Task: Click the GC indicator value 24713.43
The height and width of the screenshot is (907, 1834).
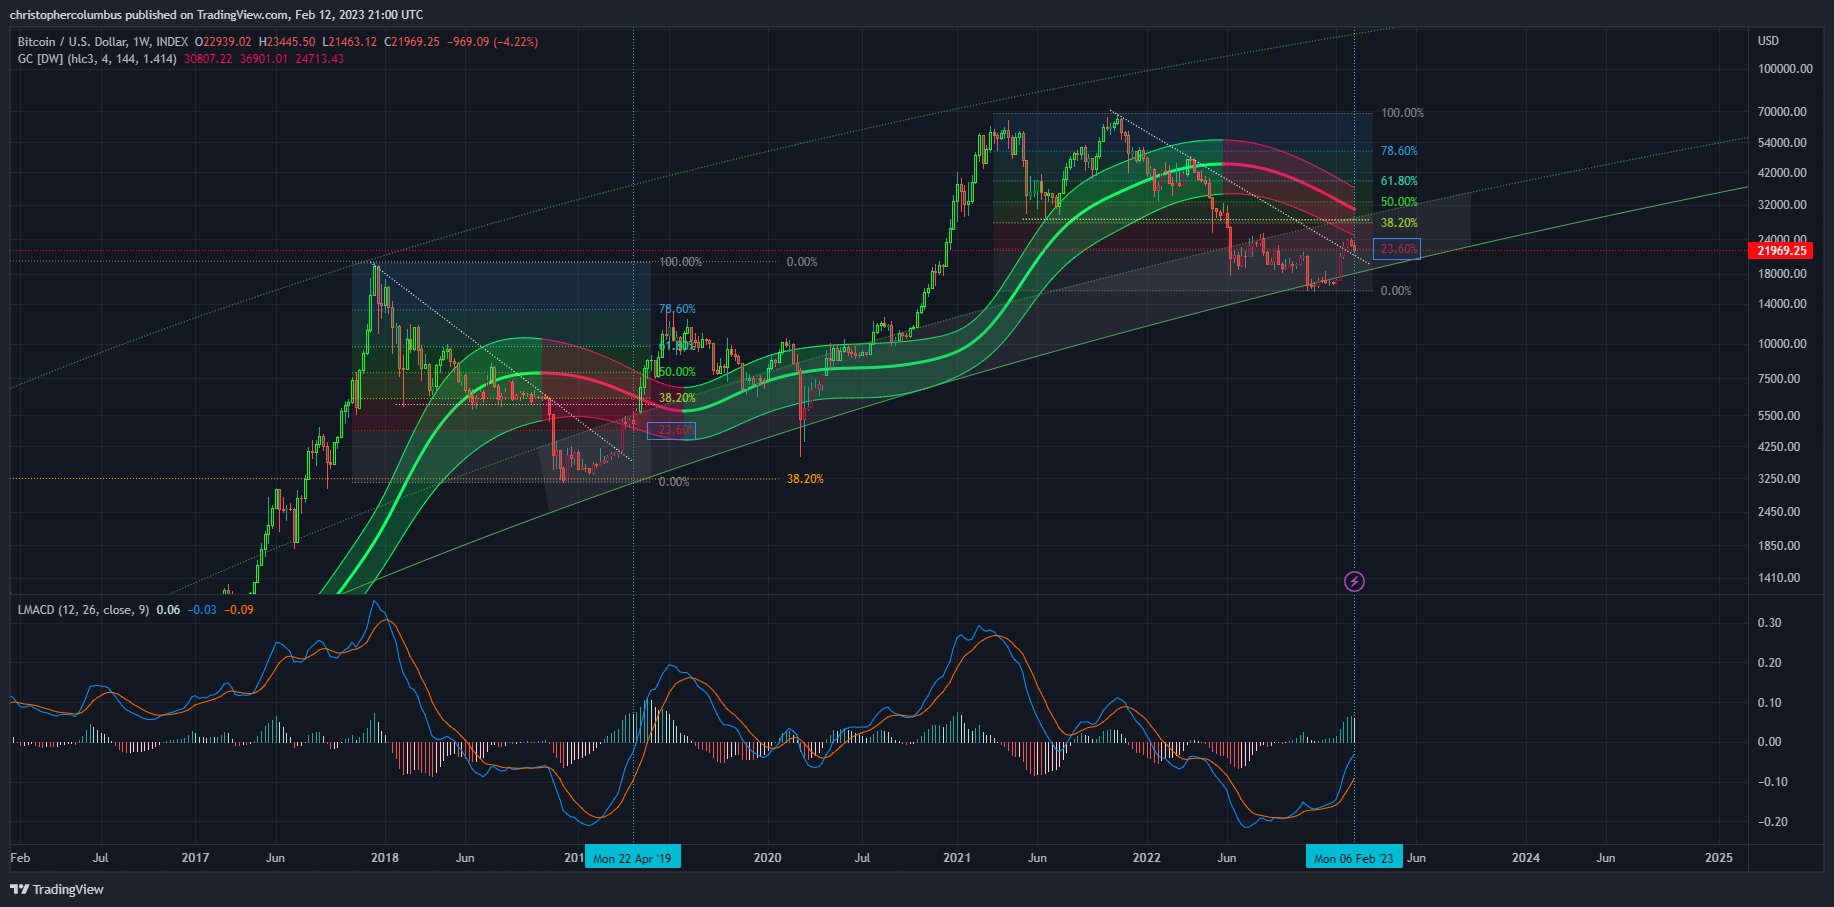Action: (318, 59)
